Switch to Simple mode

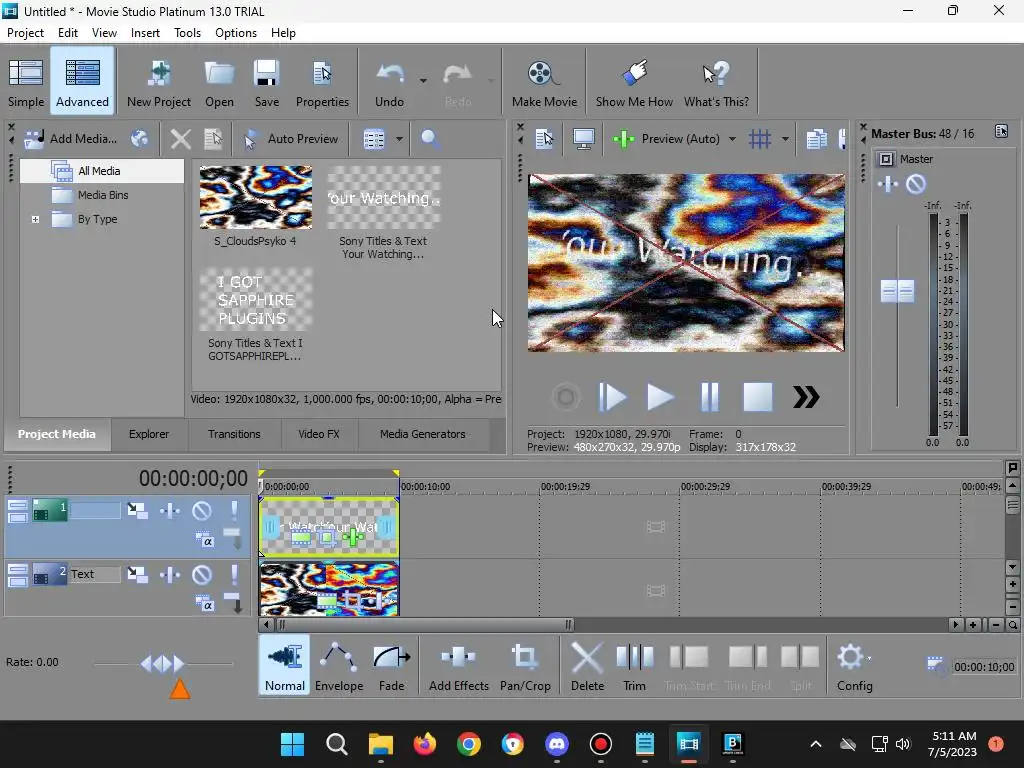26,82
